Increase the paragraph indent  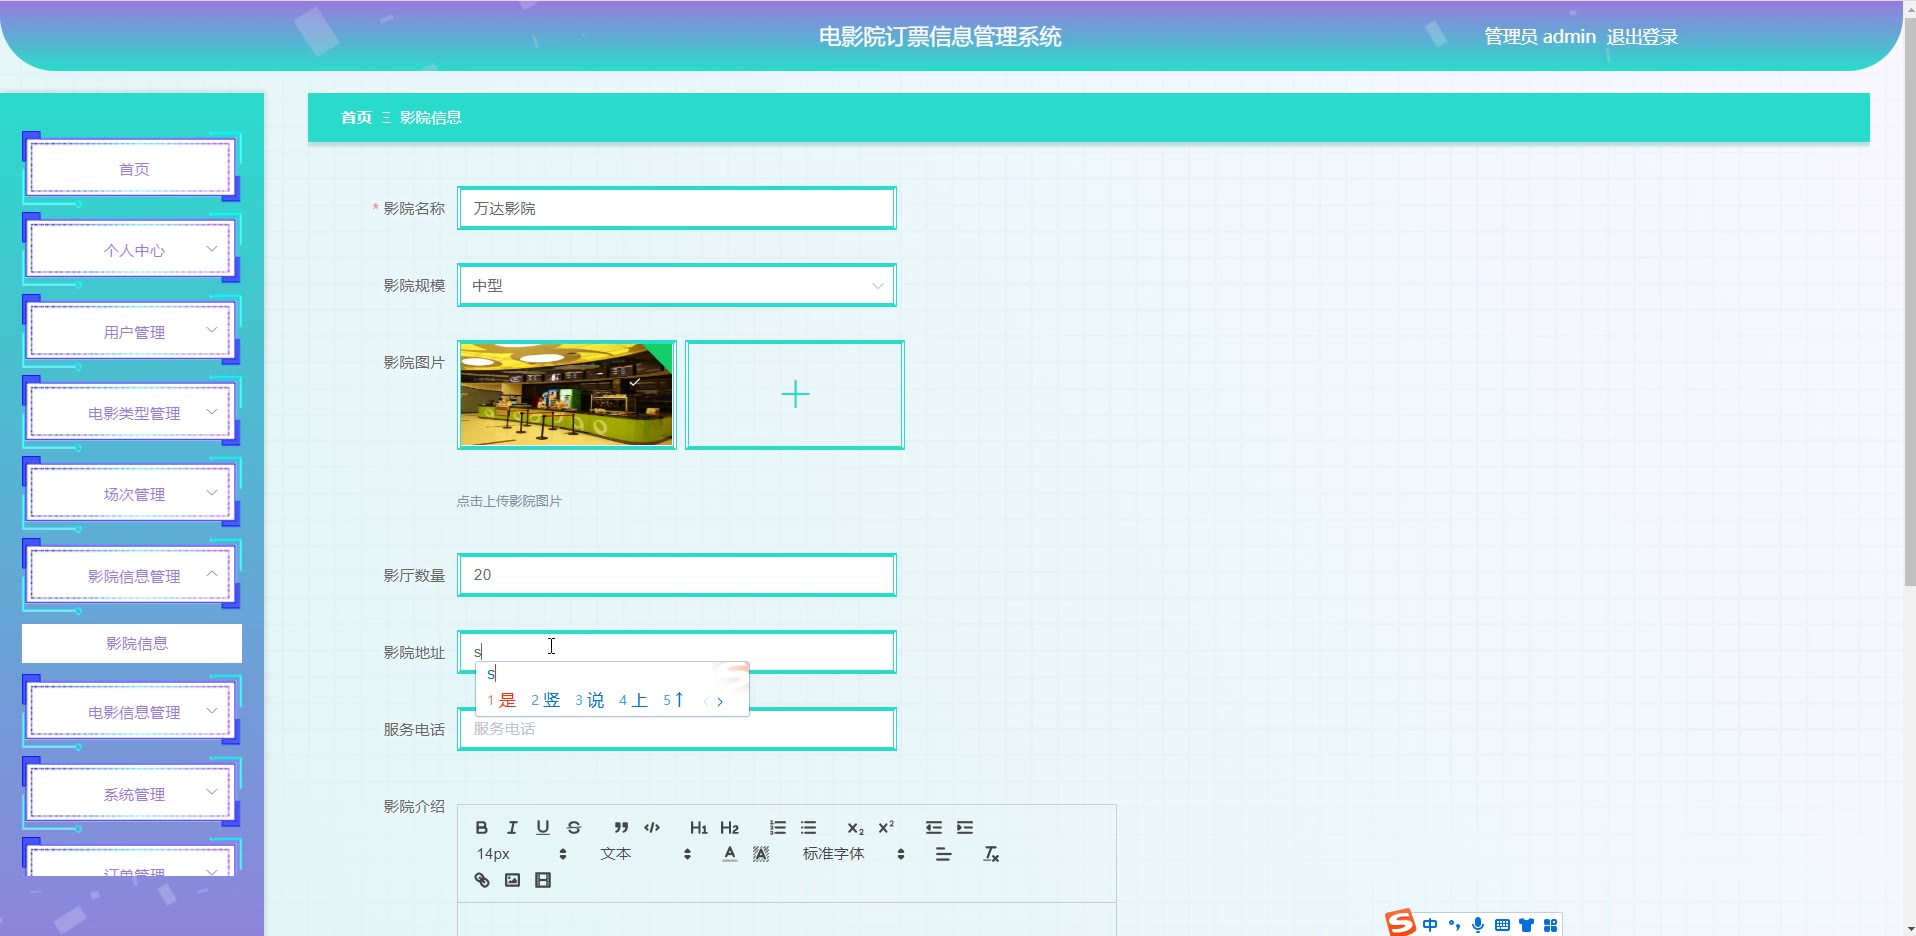pyautogui.click(x=964, y=828)
